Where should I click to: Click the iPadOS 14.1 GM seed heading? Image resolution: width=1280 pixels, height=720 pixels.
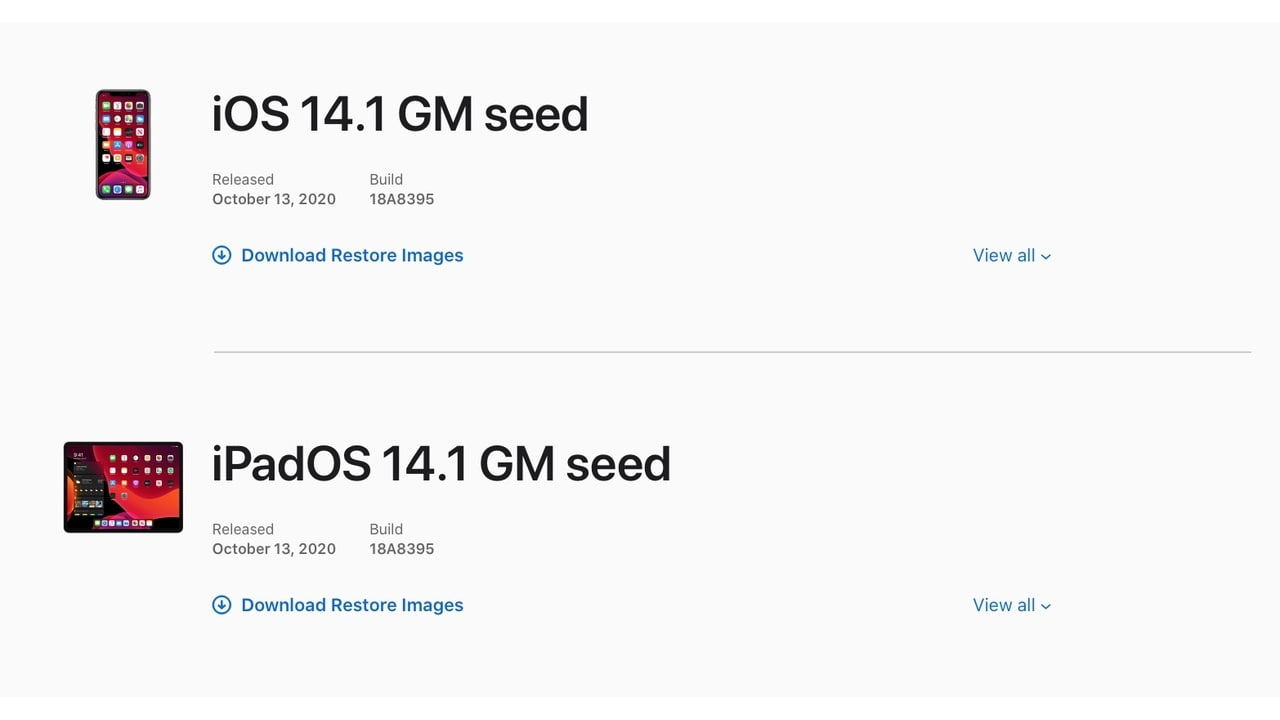click(441, 464)
